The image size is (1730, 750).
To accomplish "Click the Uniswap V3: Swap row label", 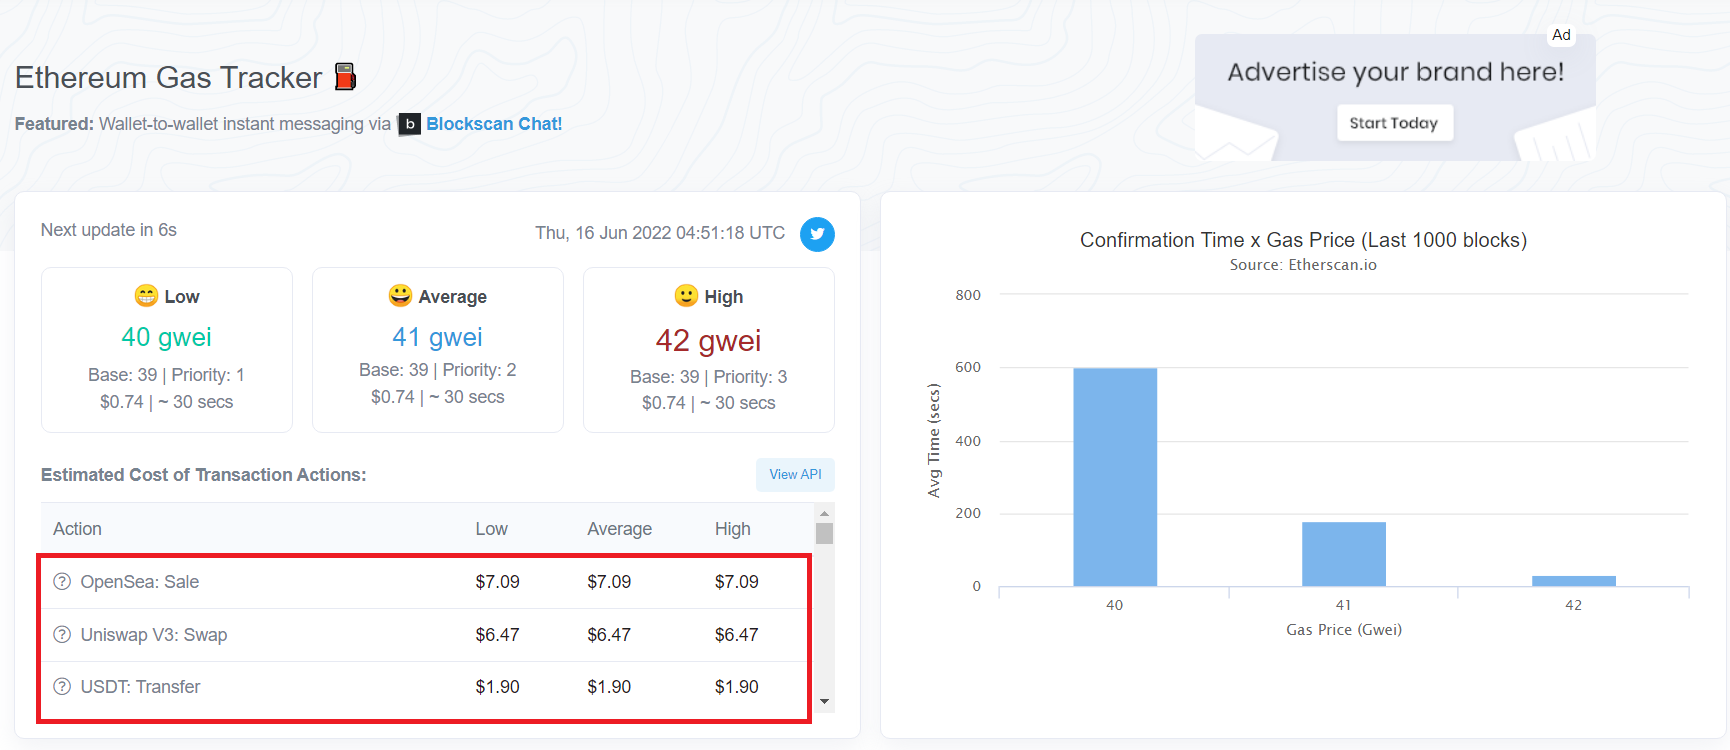I will pyautogui.click(x=154, y=635).
